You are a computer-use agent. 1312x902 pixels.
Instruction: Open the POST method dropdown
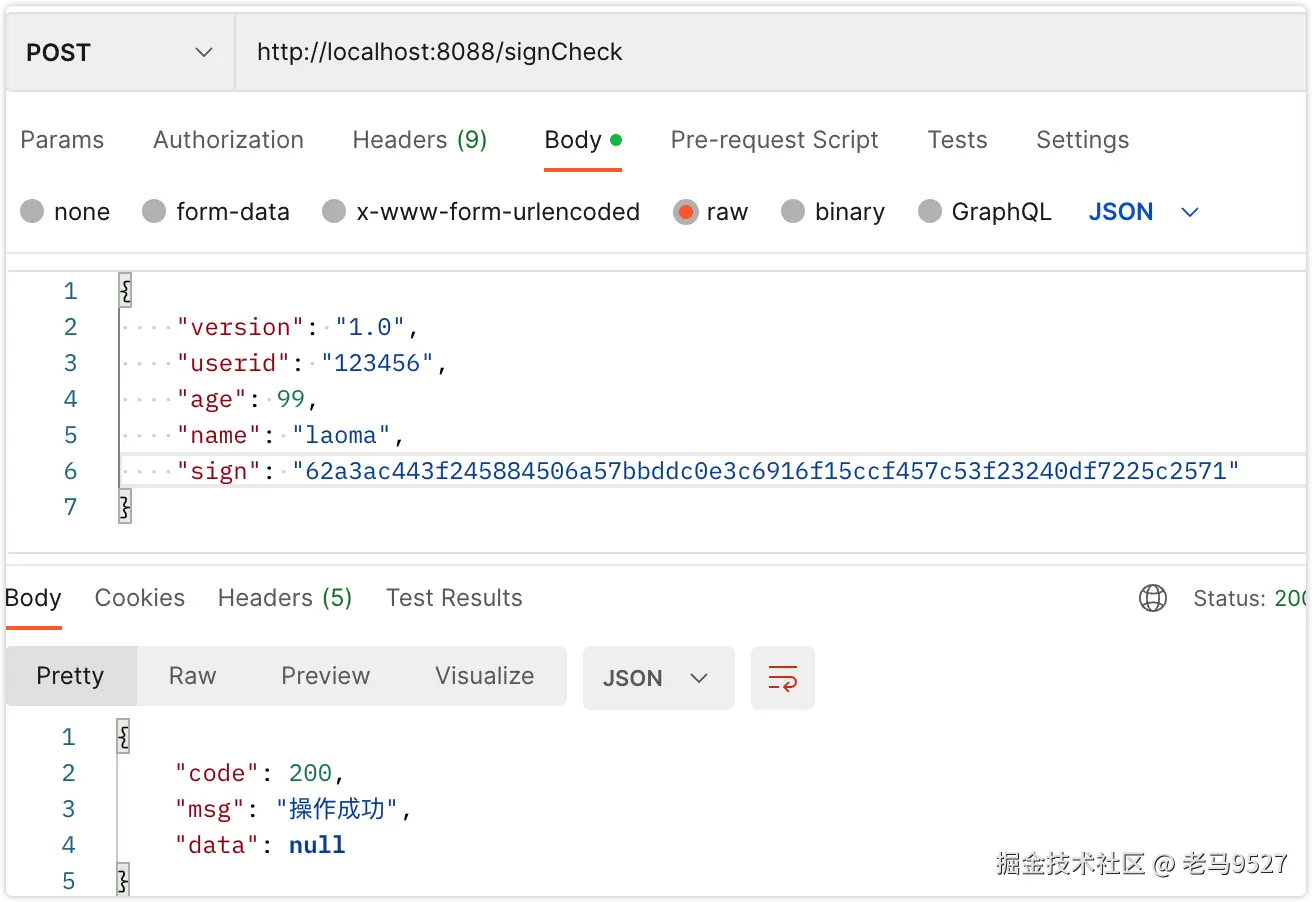tap(120, 53)
